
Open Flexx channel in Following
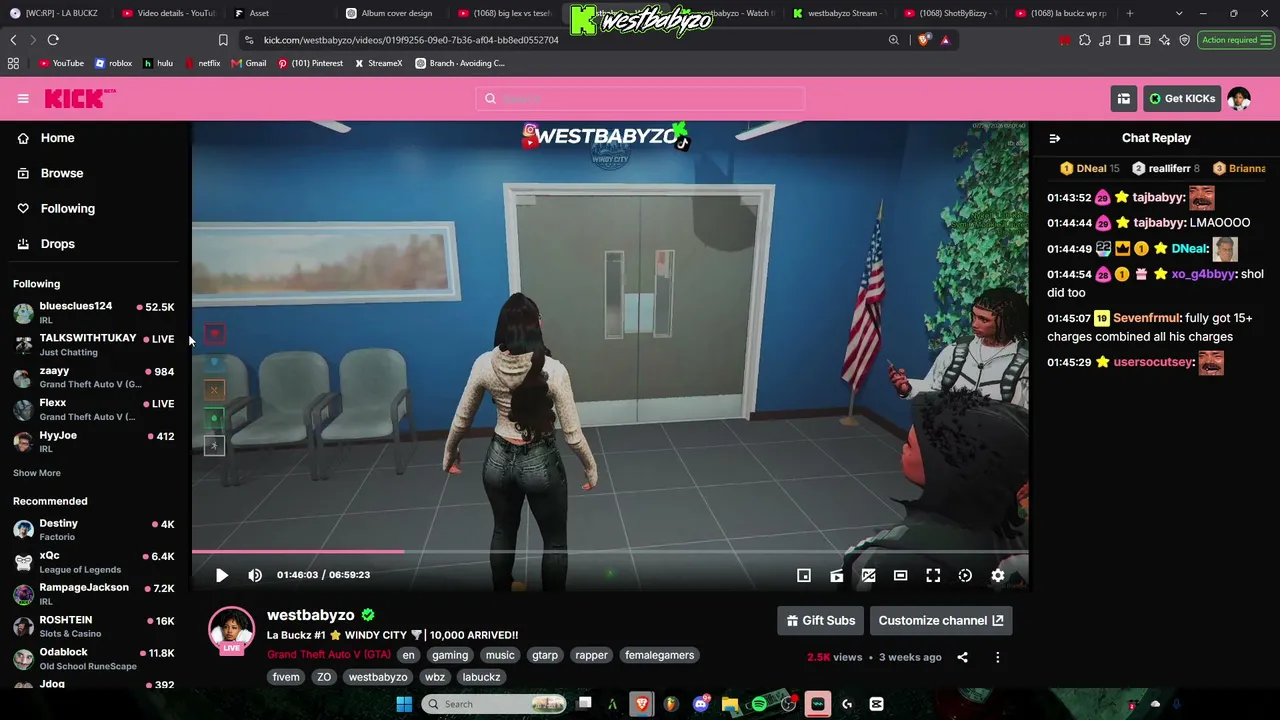click(x=94, y=409)
